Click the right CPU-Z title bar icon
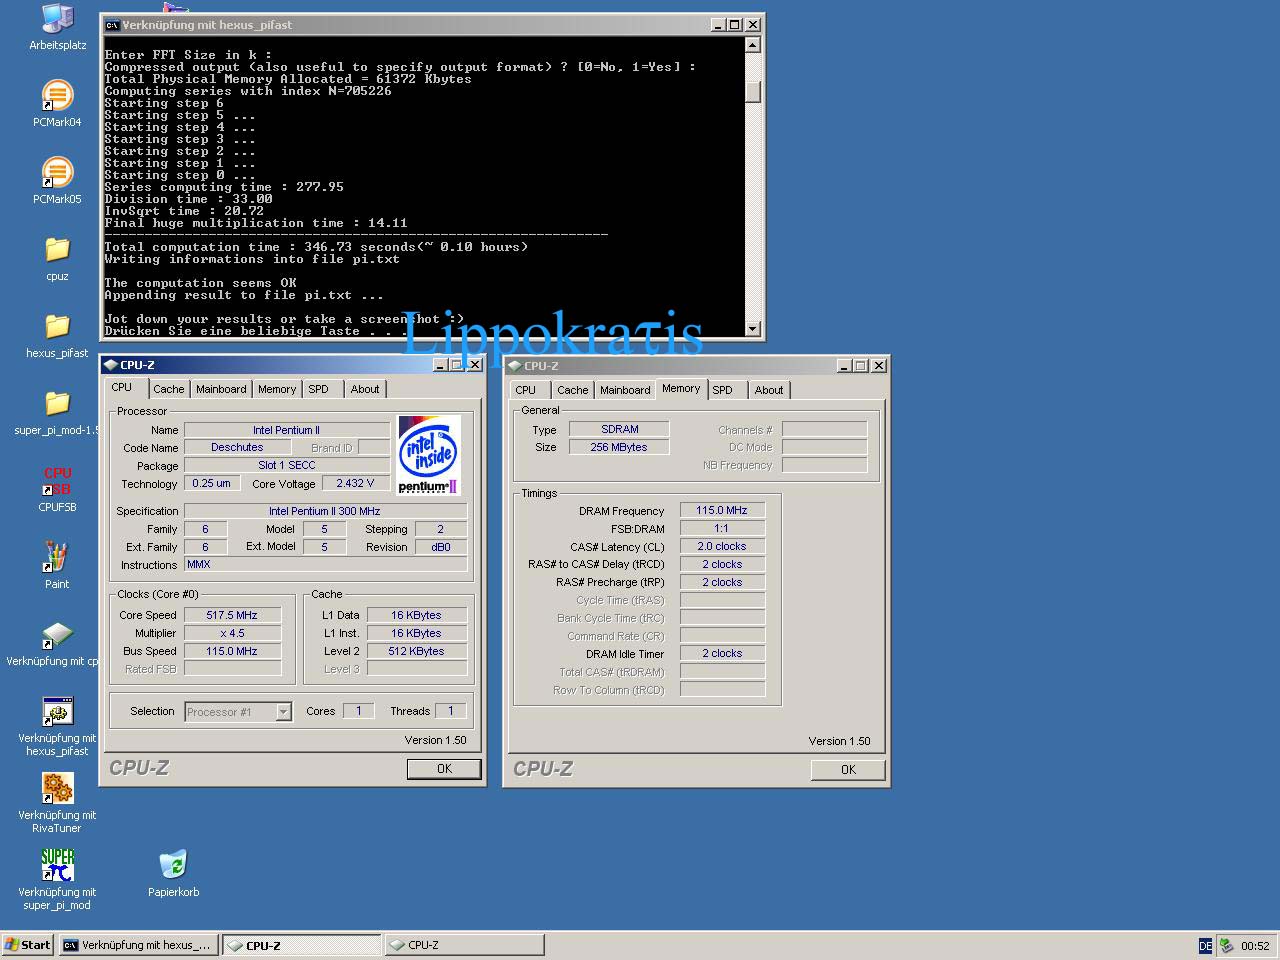Image resolution: width=1280 pixels, height=960 pixels. (515, 366)
